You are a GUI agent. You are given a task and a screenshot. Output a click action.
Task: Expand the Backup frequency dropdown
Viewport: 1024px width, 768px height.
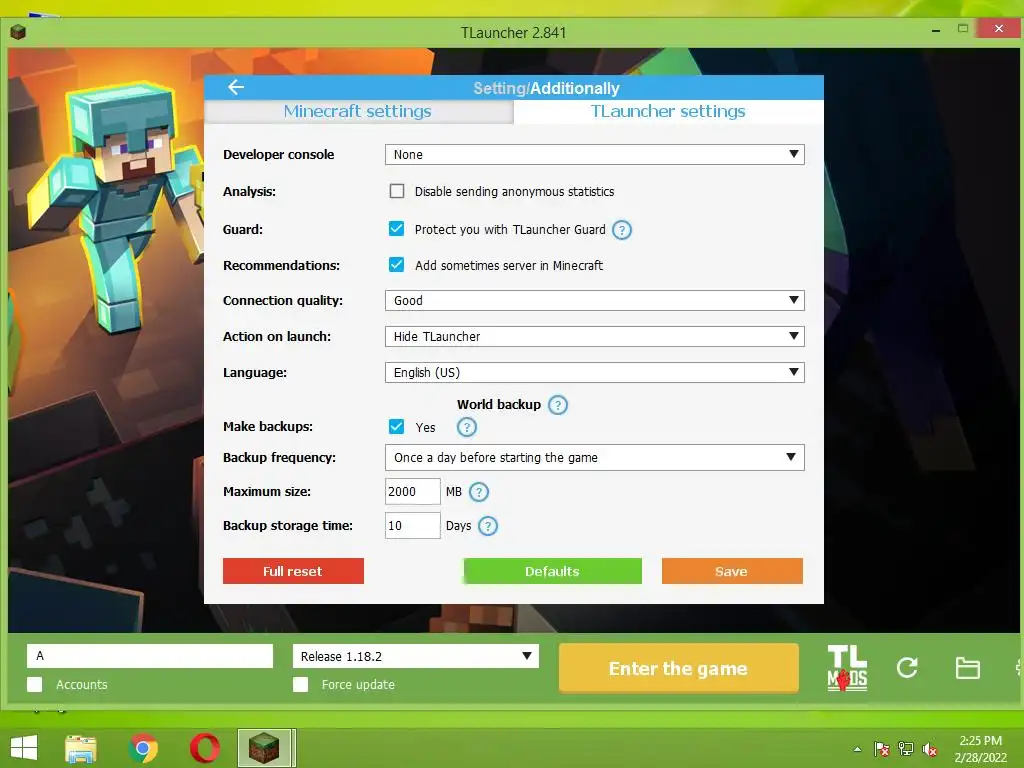pyautogui.click(x=594, y=457)
